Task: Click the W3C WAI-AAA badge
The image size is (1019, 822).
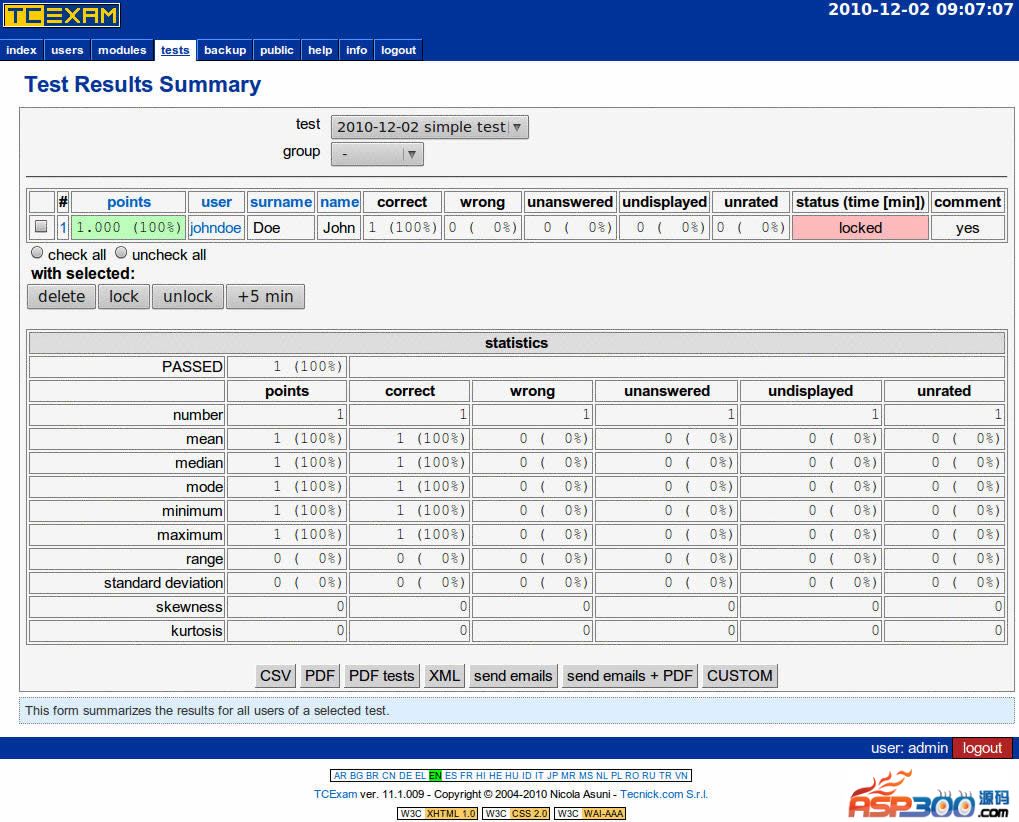Action: click(x=590, y=813)
